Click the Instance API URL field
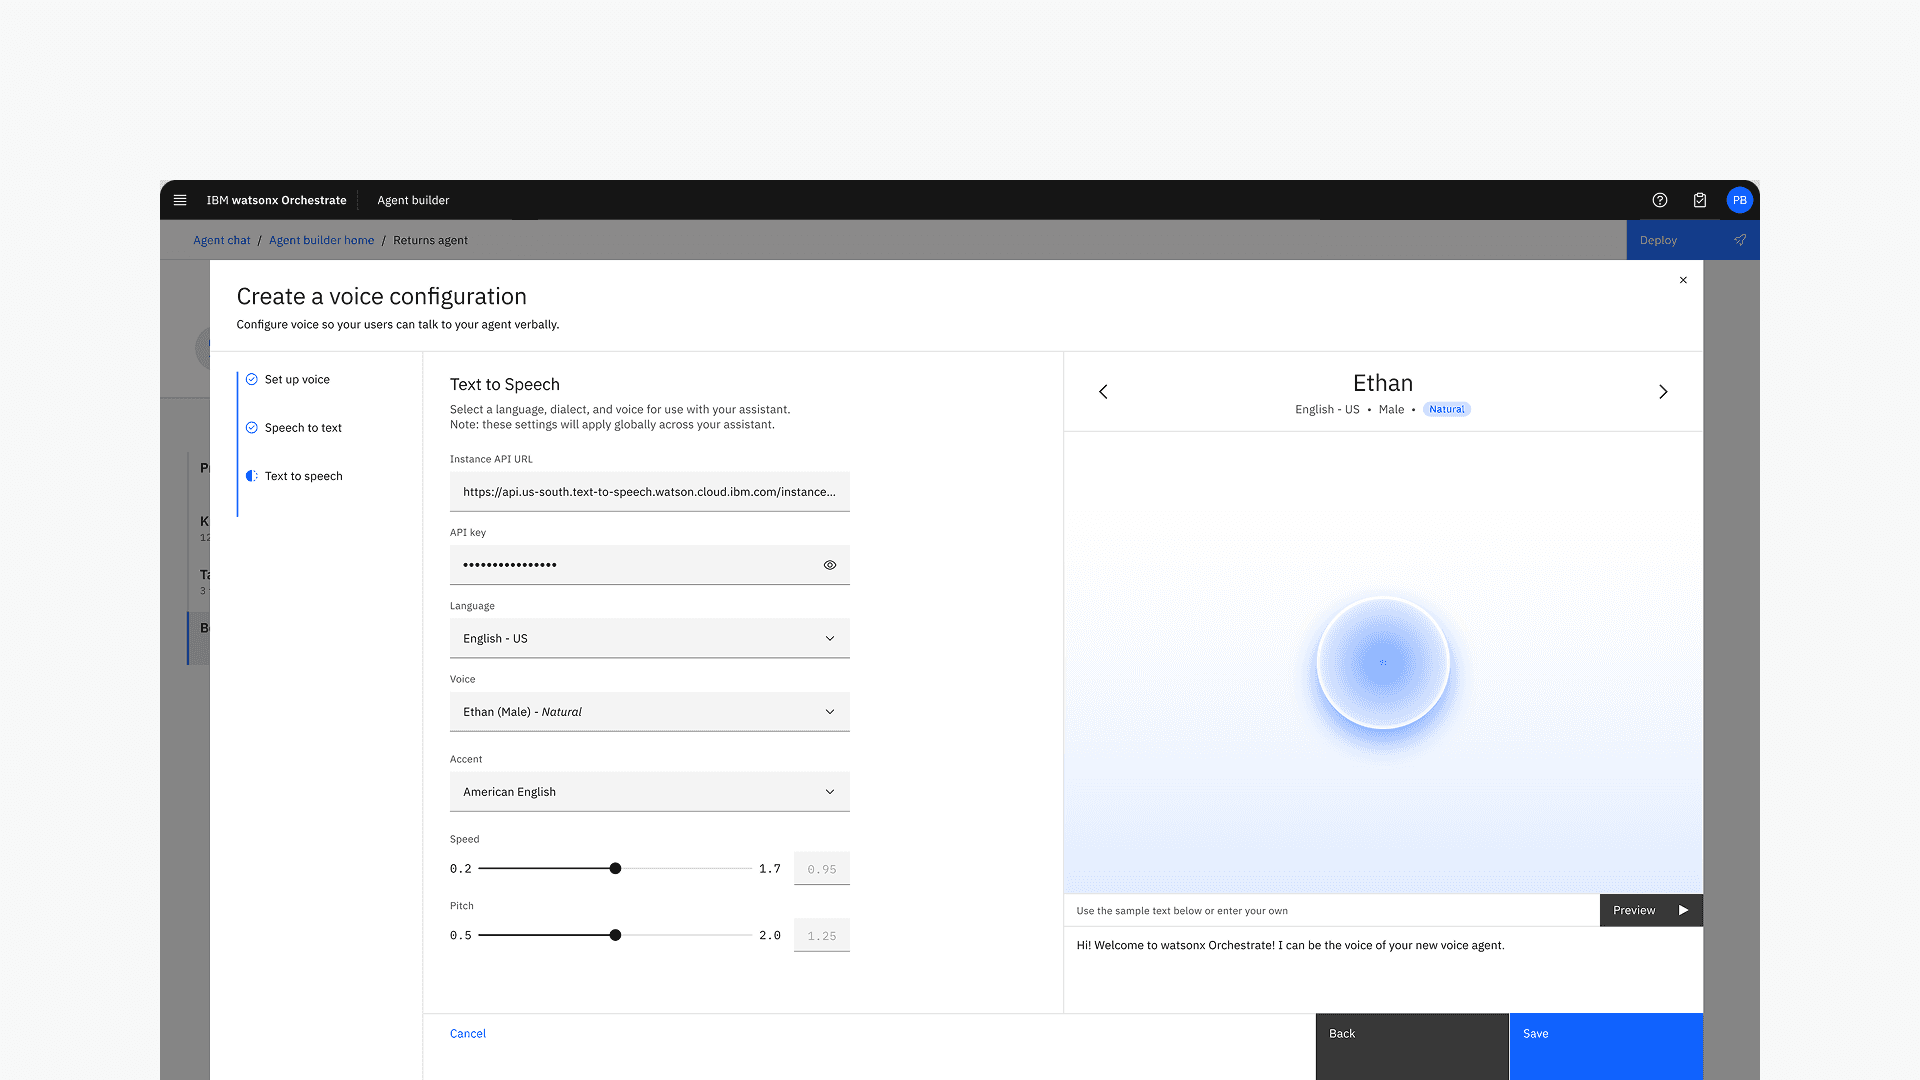This screenshot has height=1080, width=1920. 649,492
